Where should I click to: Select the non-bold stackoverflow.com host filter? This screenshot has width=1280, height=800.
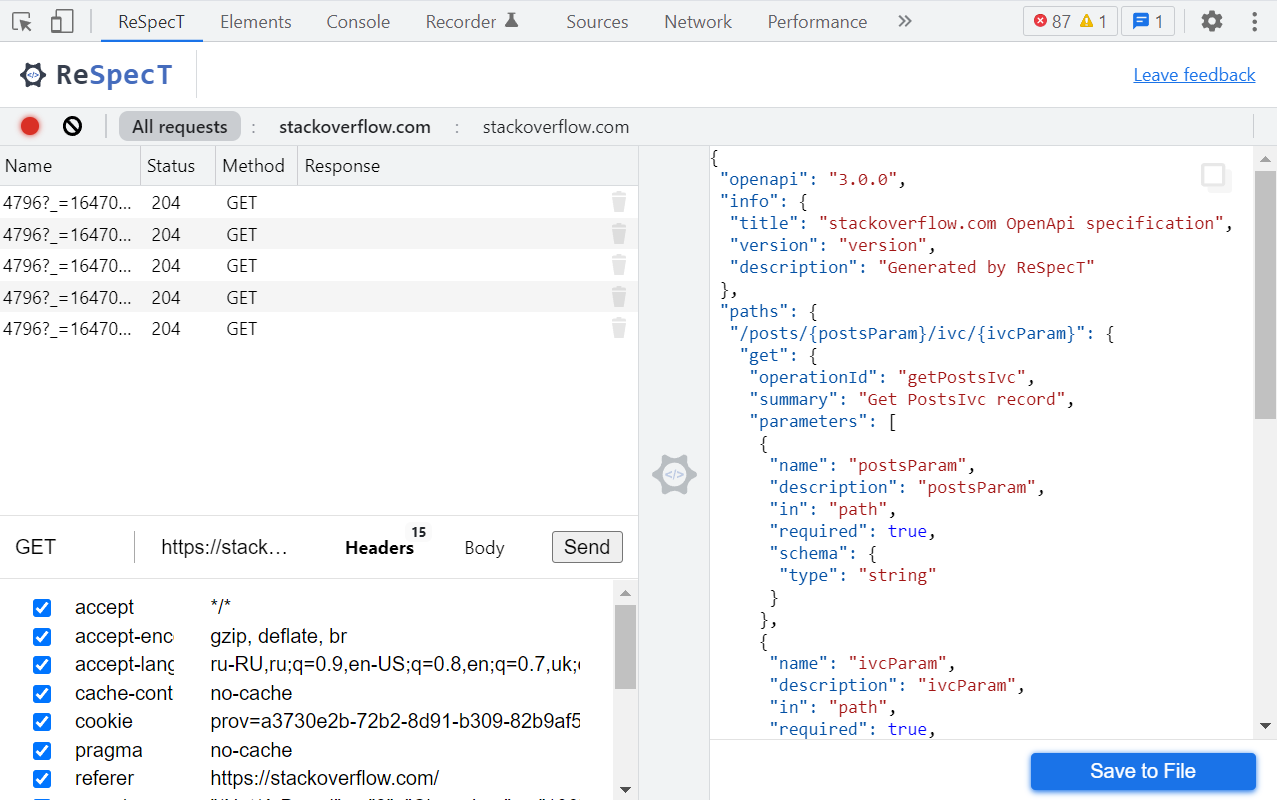(x=556, y=127)
